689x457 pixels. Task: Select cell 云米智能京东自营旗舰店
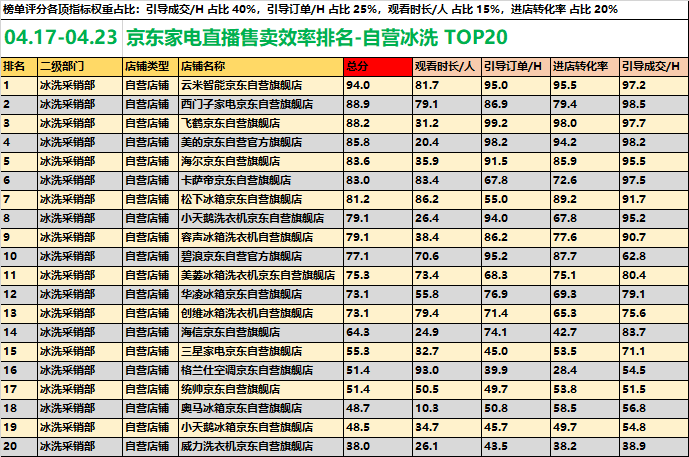(x=261, y=85)
